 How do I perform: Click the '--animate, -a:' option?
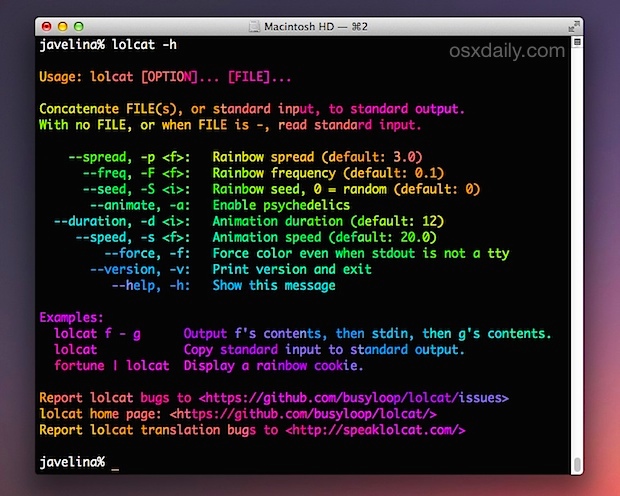click(x=140, y=205)
